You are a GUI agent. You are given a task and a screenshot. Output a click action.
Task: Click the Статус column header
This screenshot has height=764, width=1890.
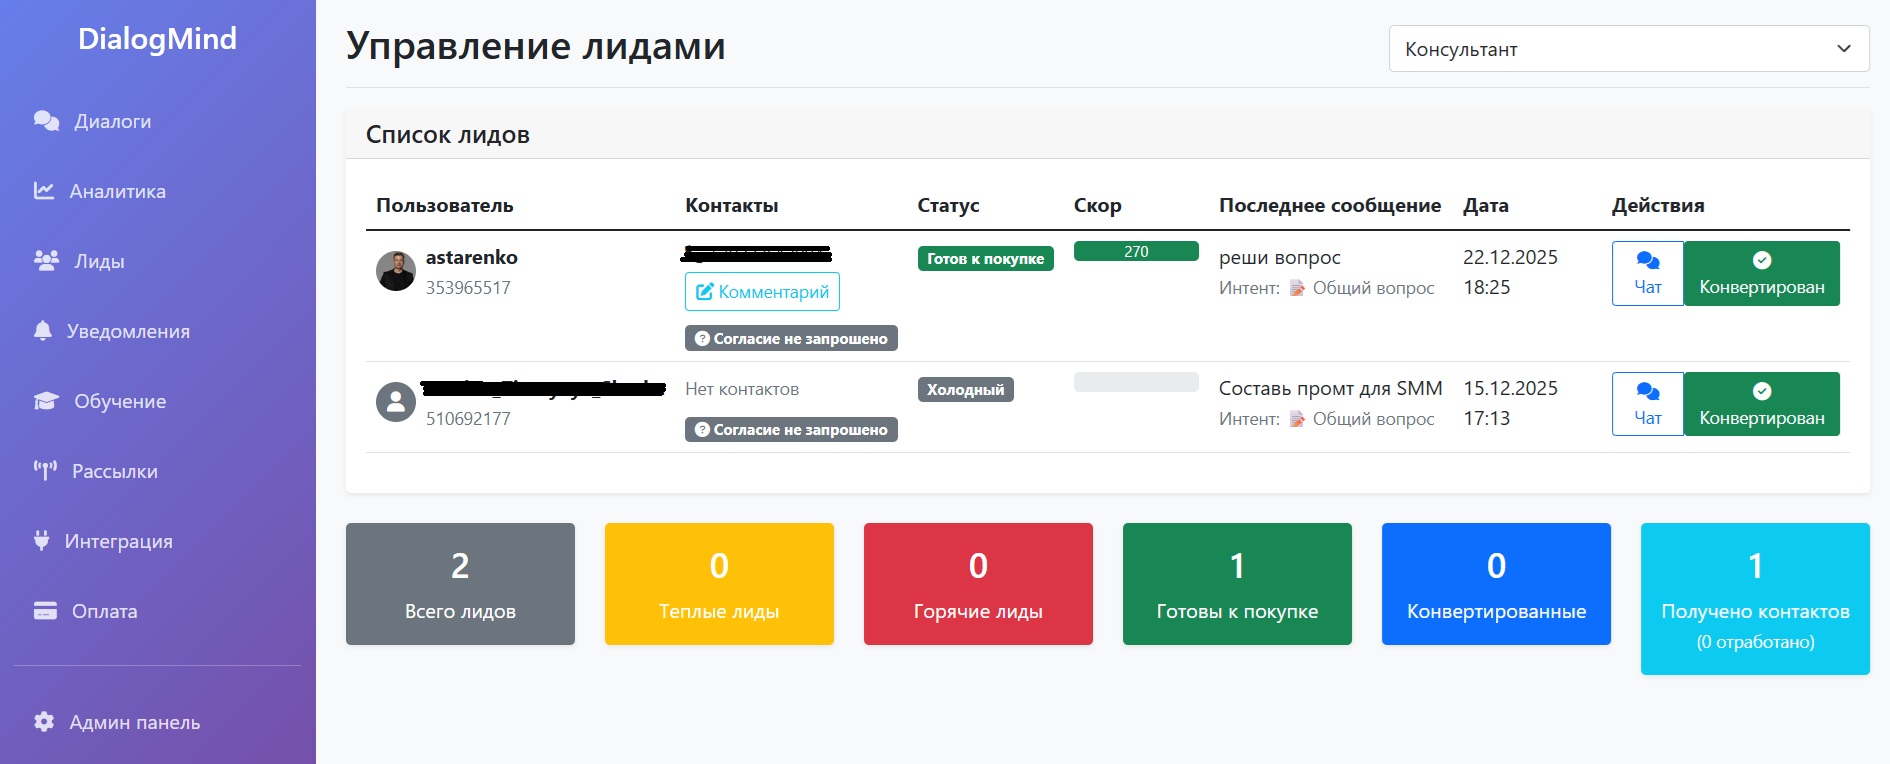click(x=948, y=205)
